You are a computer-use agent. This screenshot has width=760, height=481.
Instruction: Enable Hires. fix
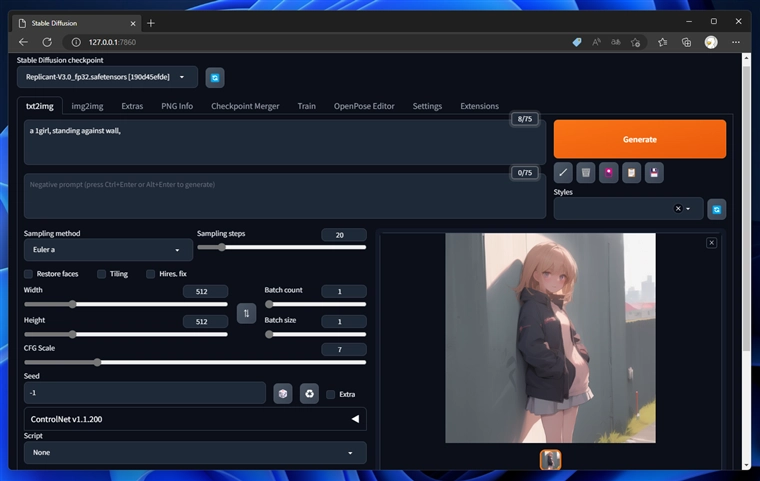[x=151, y=274]
